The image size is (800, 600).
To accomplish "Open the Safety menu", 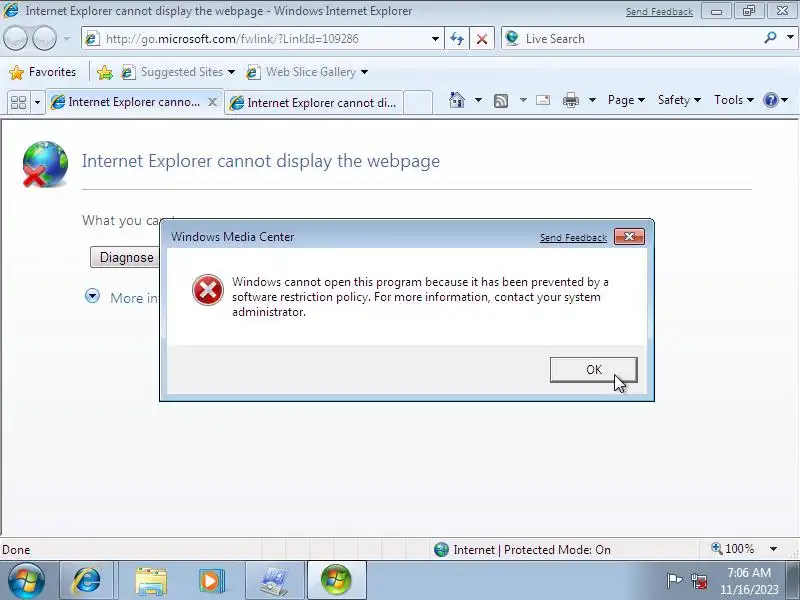I will pyautogui.click(x=679, y=100).
